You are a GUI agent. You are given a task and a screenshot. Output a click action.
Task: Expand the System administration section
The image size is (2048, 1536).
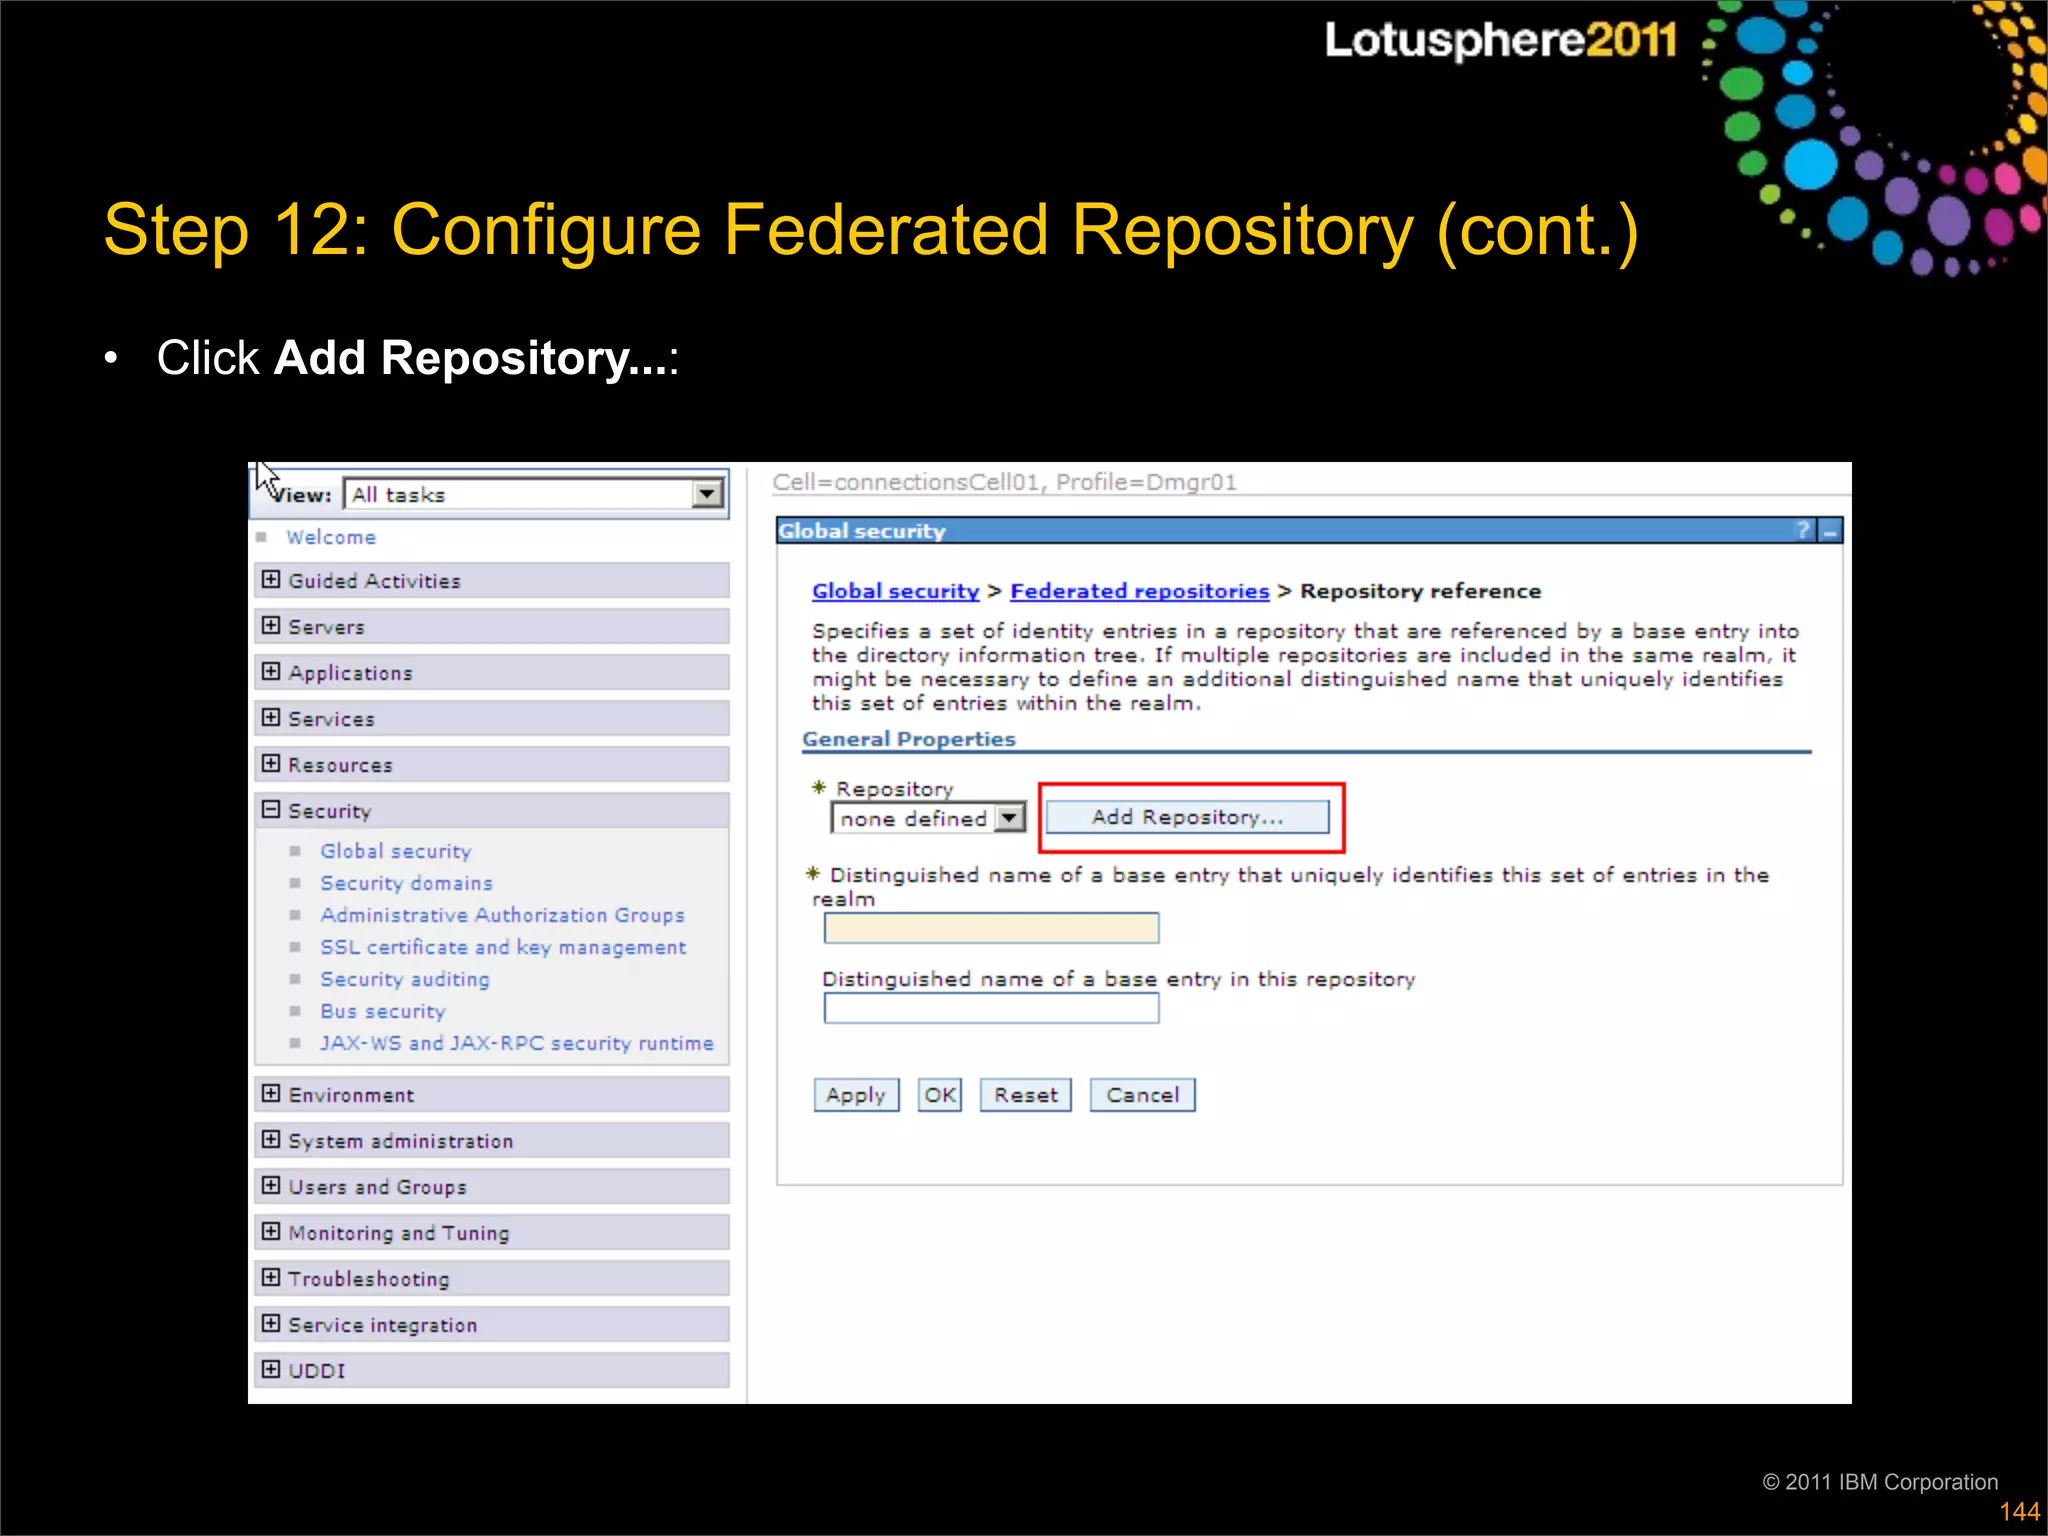coord(271,1139)
